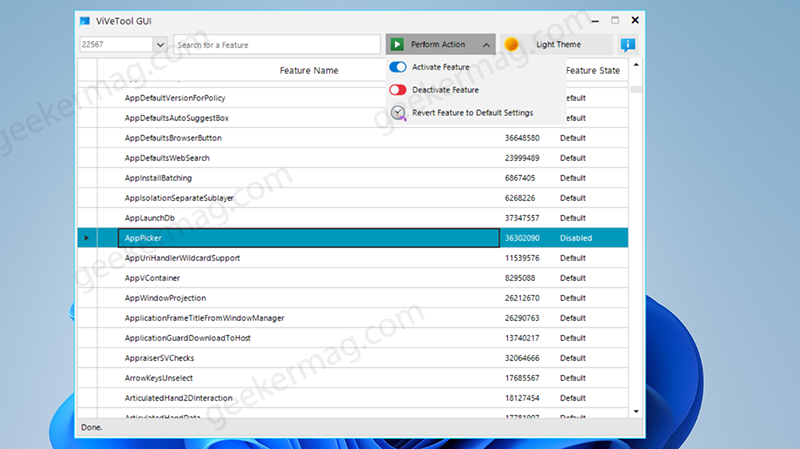Select the AppraiserSVChecks feature row
Screen dimensions: 800x449
(353, 358)
